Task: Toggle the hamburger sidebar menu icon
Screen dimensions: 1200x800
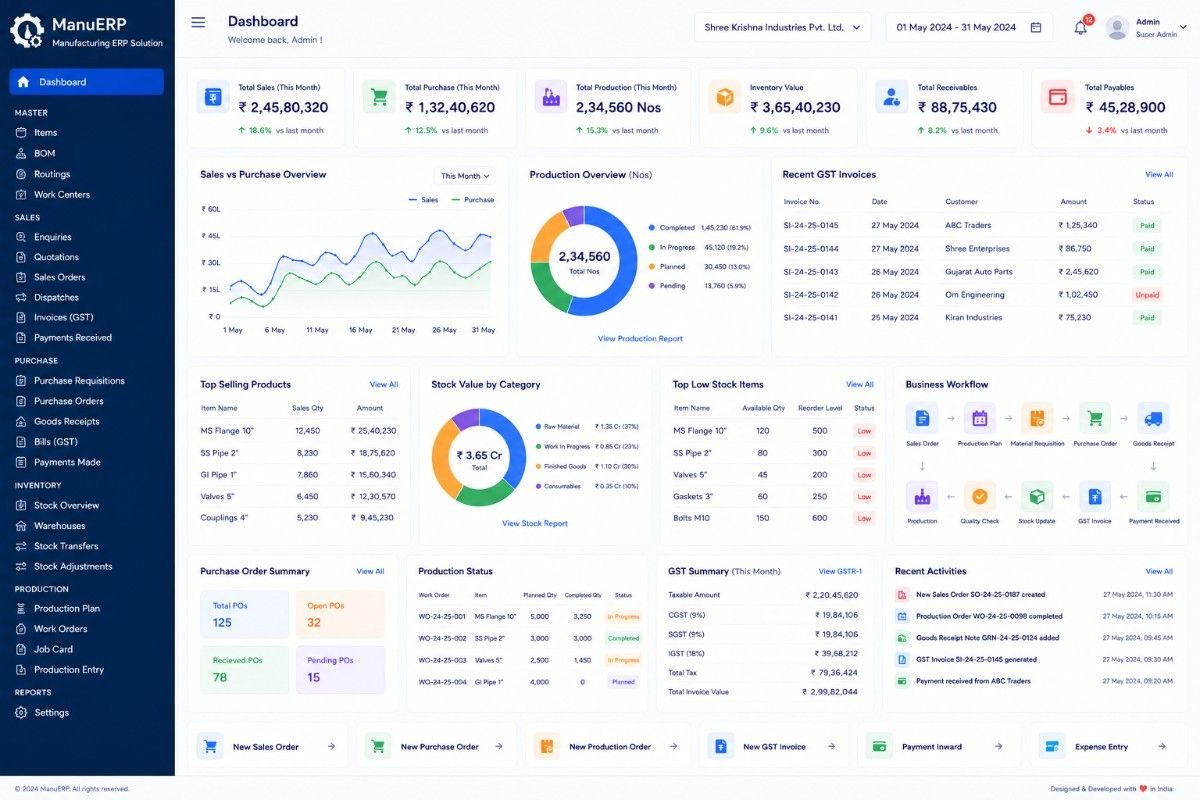Action: pos(198,22)
